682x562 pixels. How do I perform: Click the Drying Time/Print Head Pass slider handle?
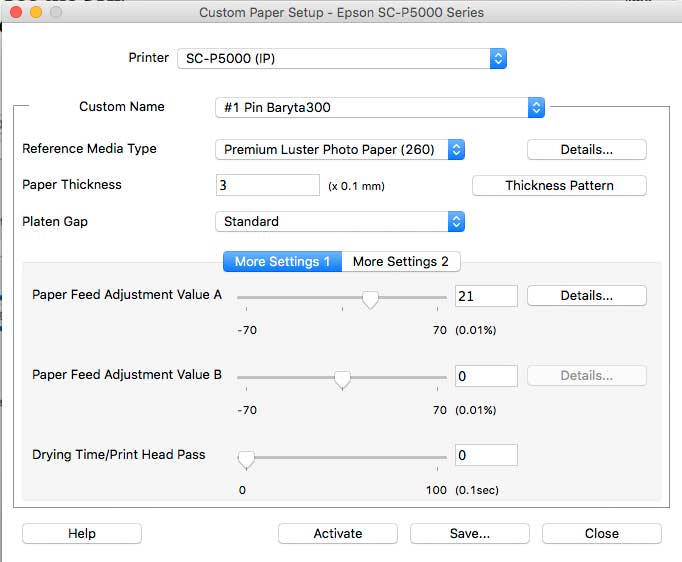pyautogui.click(x=246, y=460)
